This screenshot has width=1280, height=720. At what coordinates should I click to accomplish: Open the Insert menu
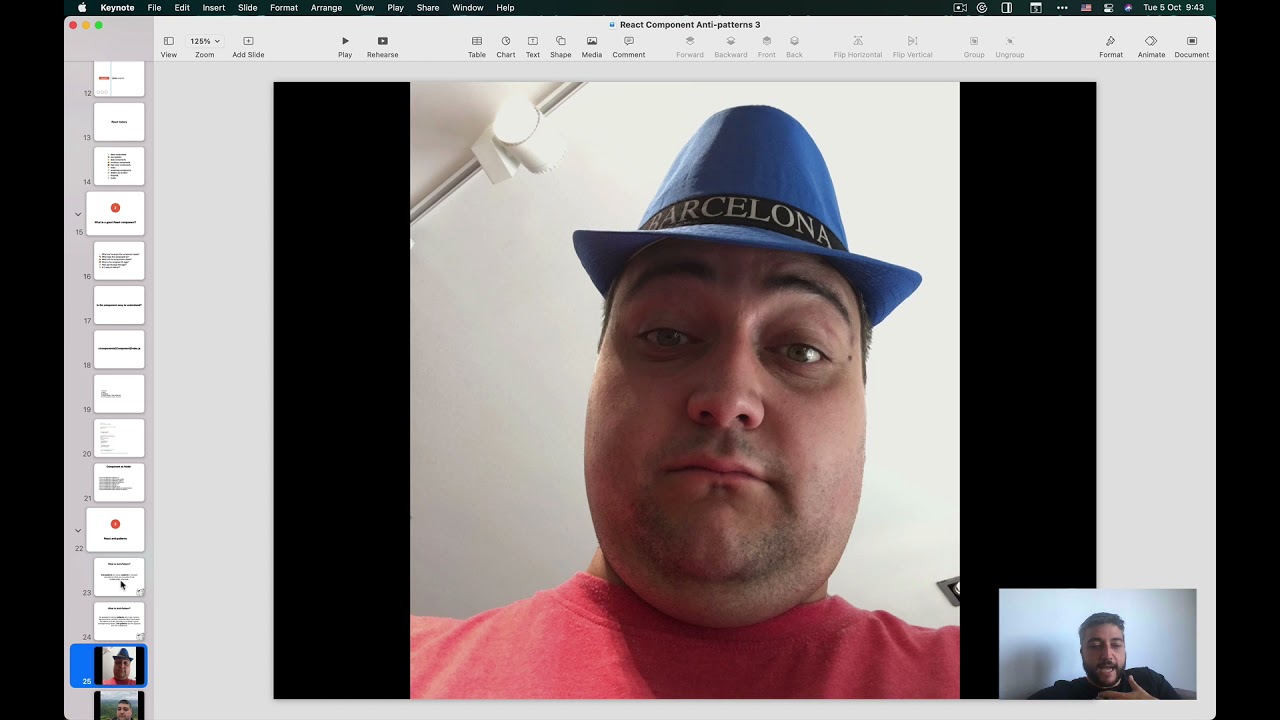[x=214, y=8]
